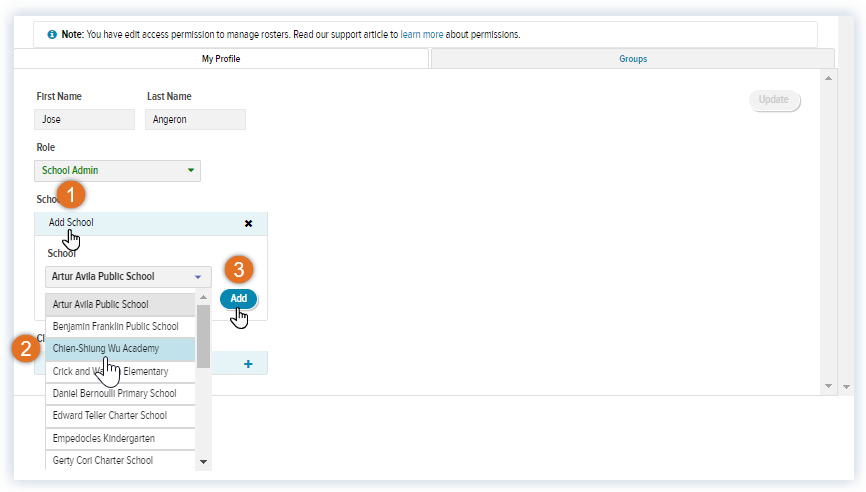Pick Edward Teller Charter School

[120, 416]
